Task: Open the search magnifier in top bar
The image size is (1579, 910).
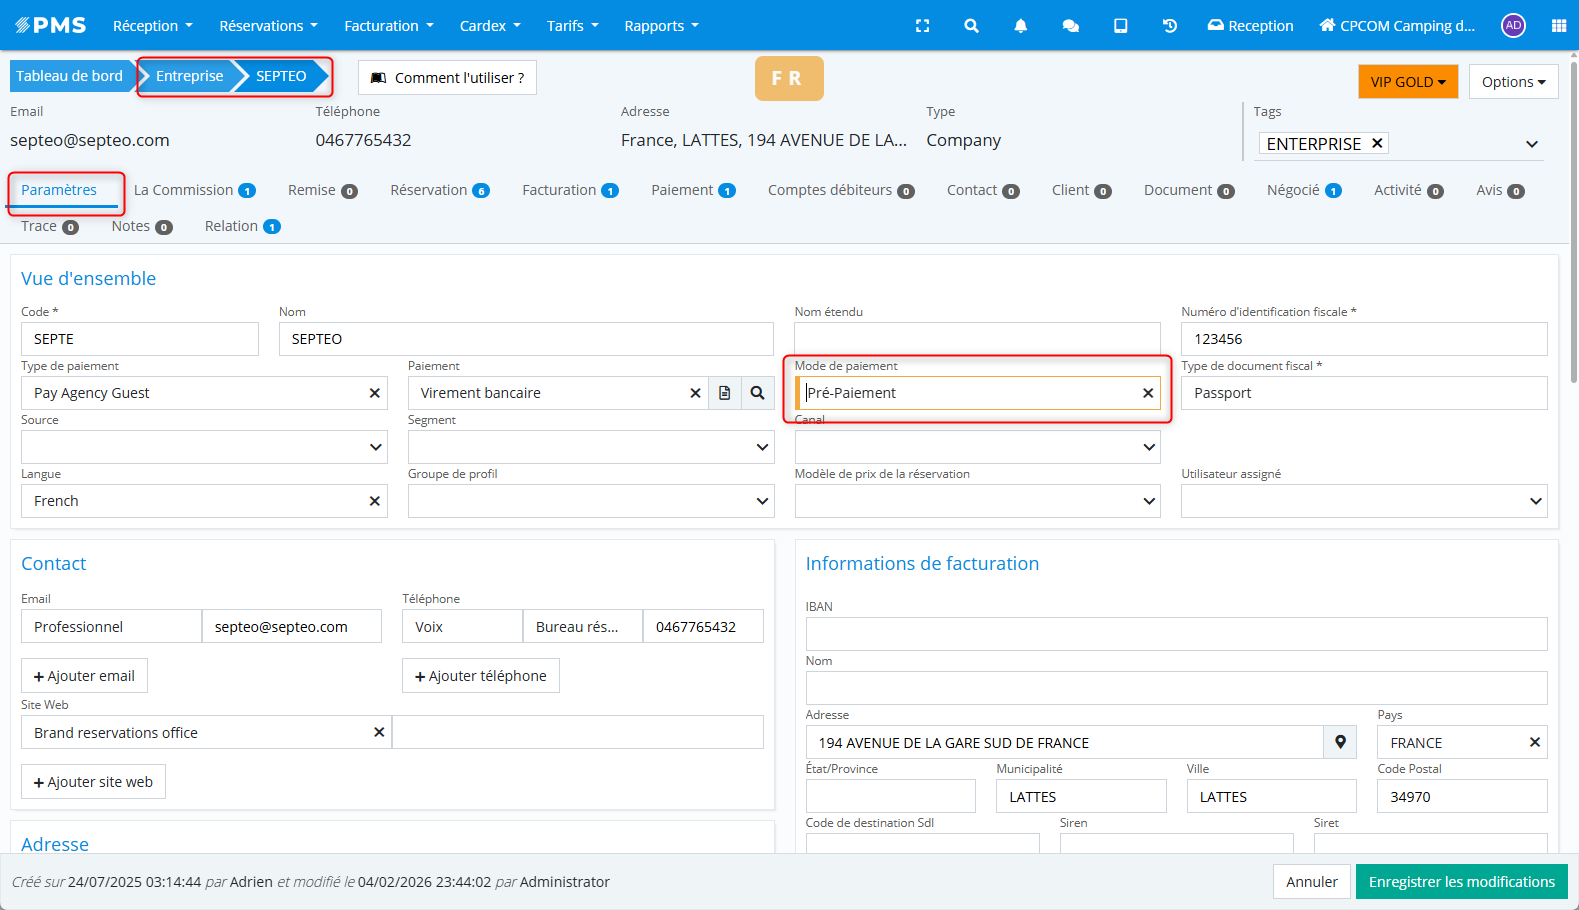Action: tap(971, 26)
